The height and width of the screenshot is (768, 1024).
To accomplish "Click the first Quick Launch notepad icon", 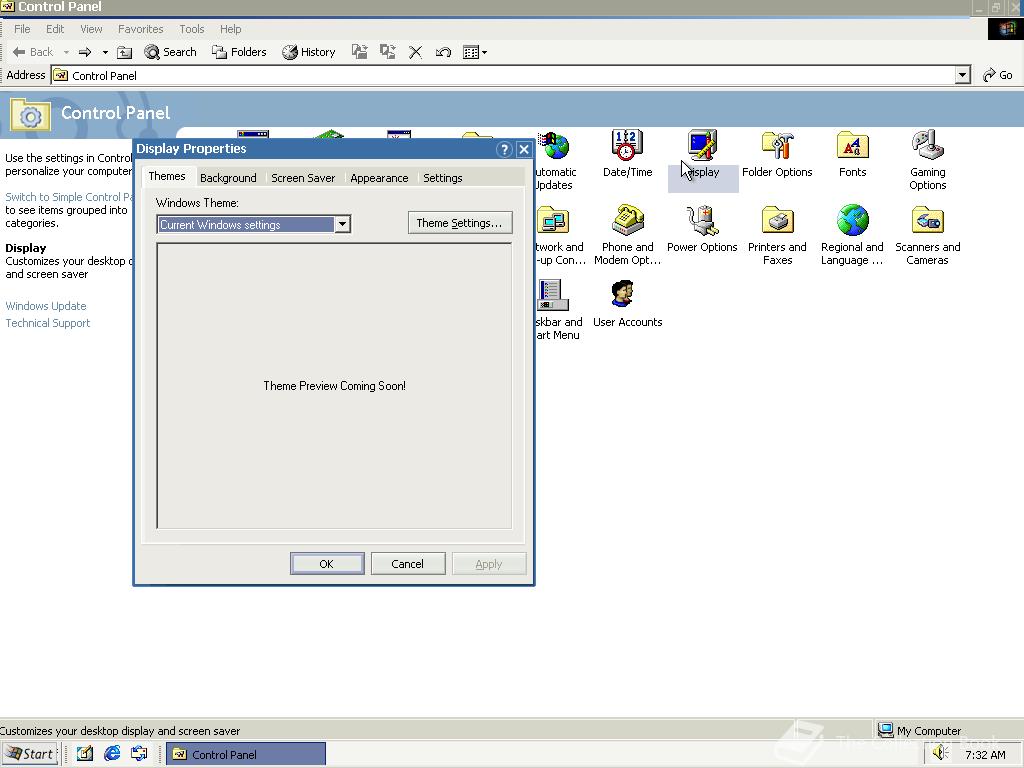I will pyautogui.click(x=85, y=754).
